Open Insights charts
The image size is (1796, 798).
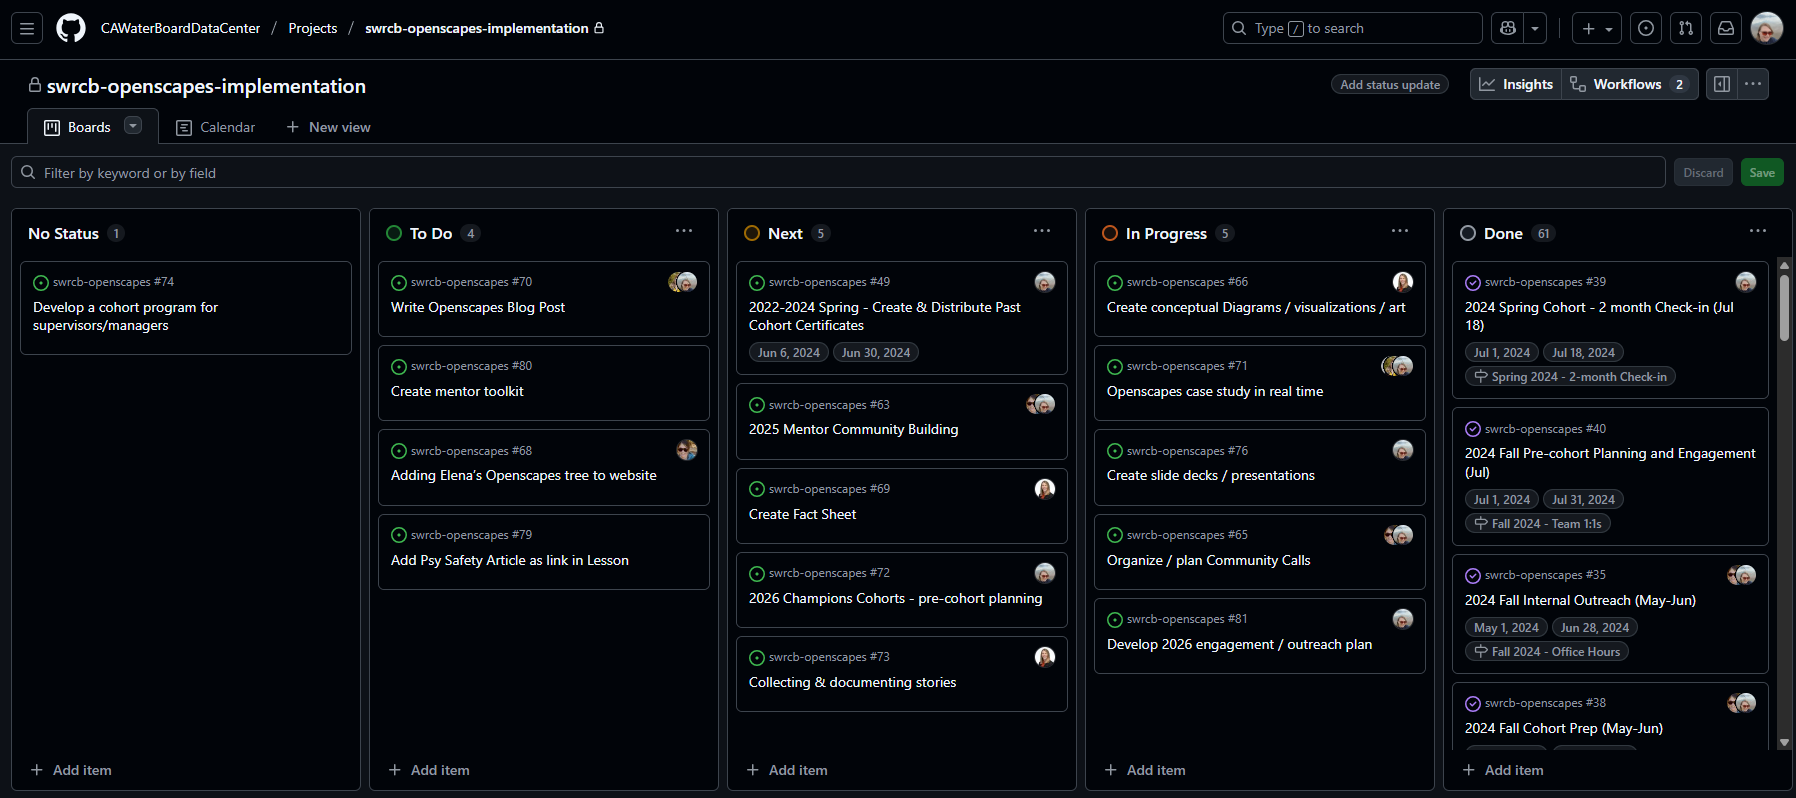coord(1516,84)
